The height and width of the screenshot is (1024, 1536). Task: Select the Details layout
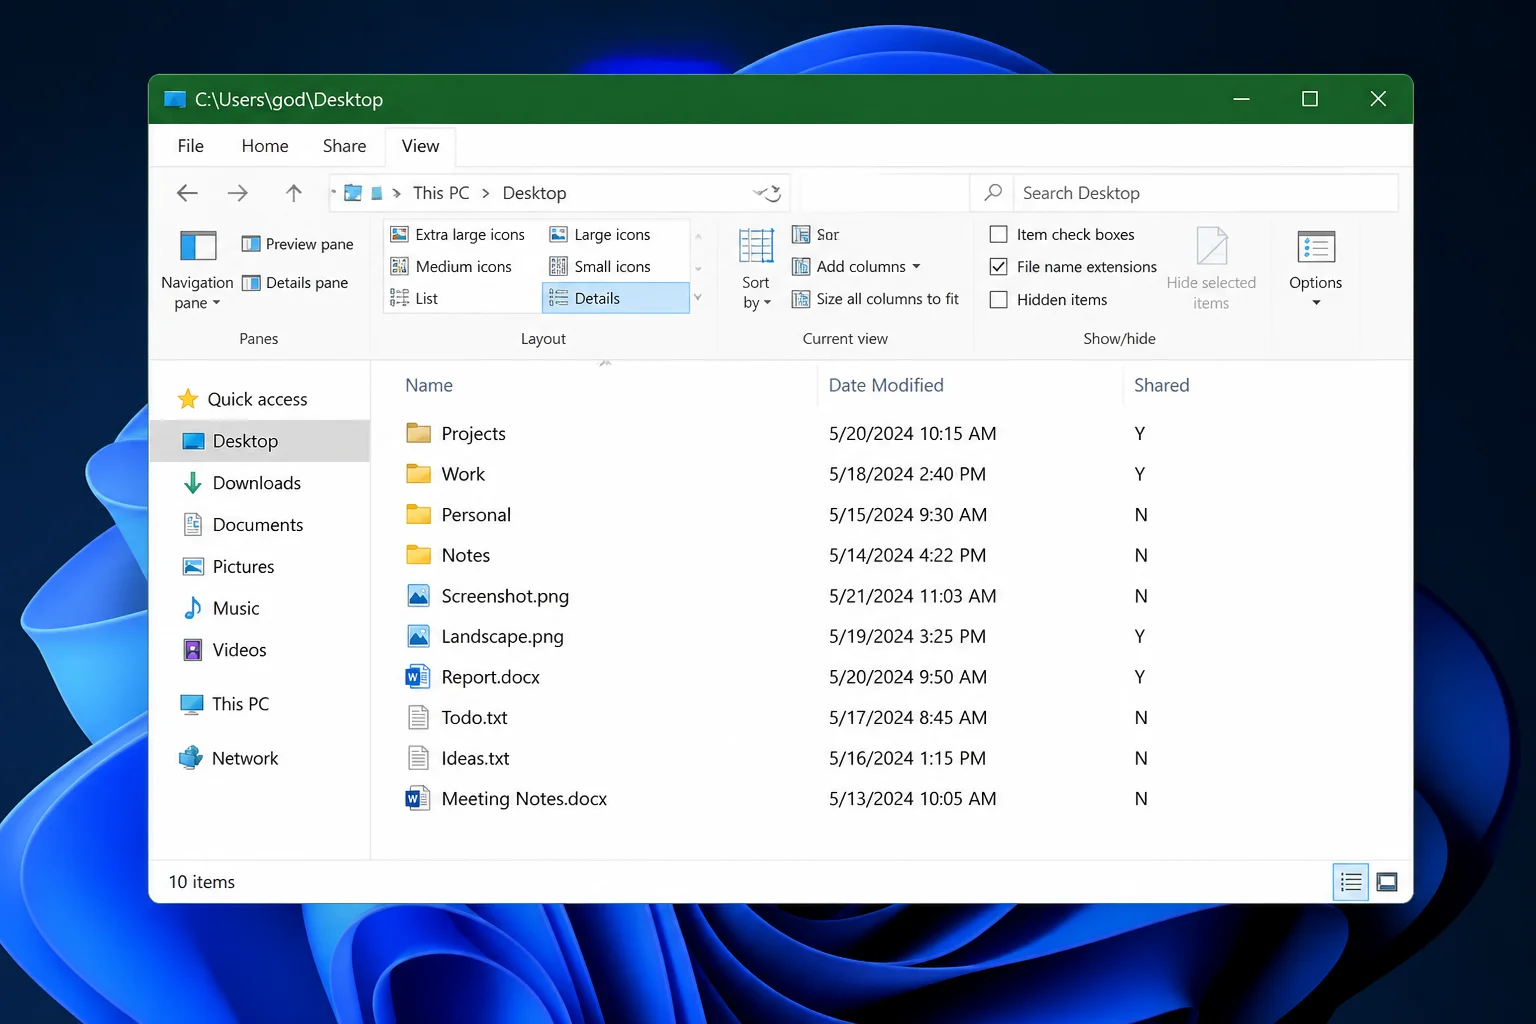point(616,298)
